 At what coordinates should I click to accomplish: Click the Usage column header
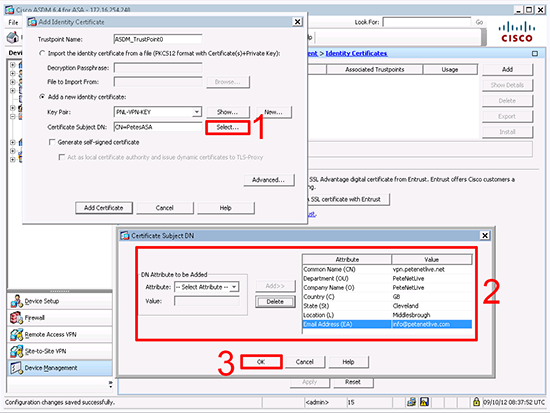pyautogui.click(x=450, y=69)
